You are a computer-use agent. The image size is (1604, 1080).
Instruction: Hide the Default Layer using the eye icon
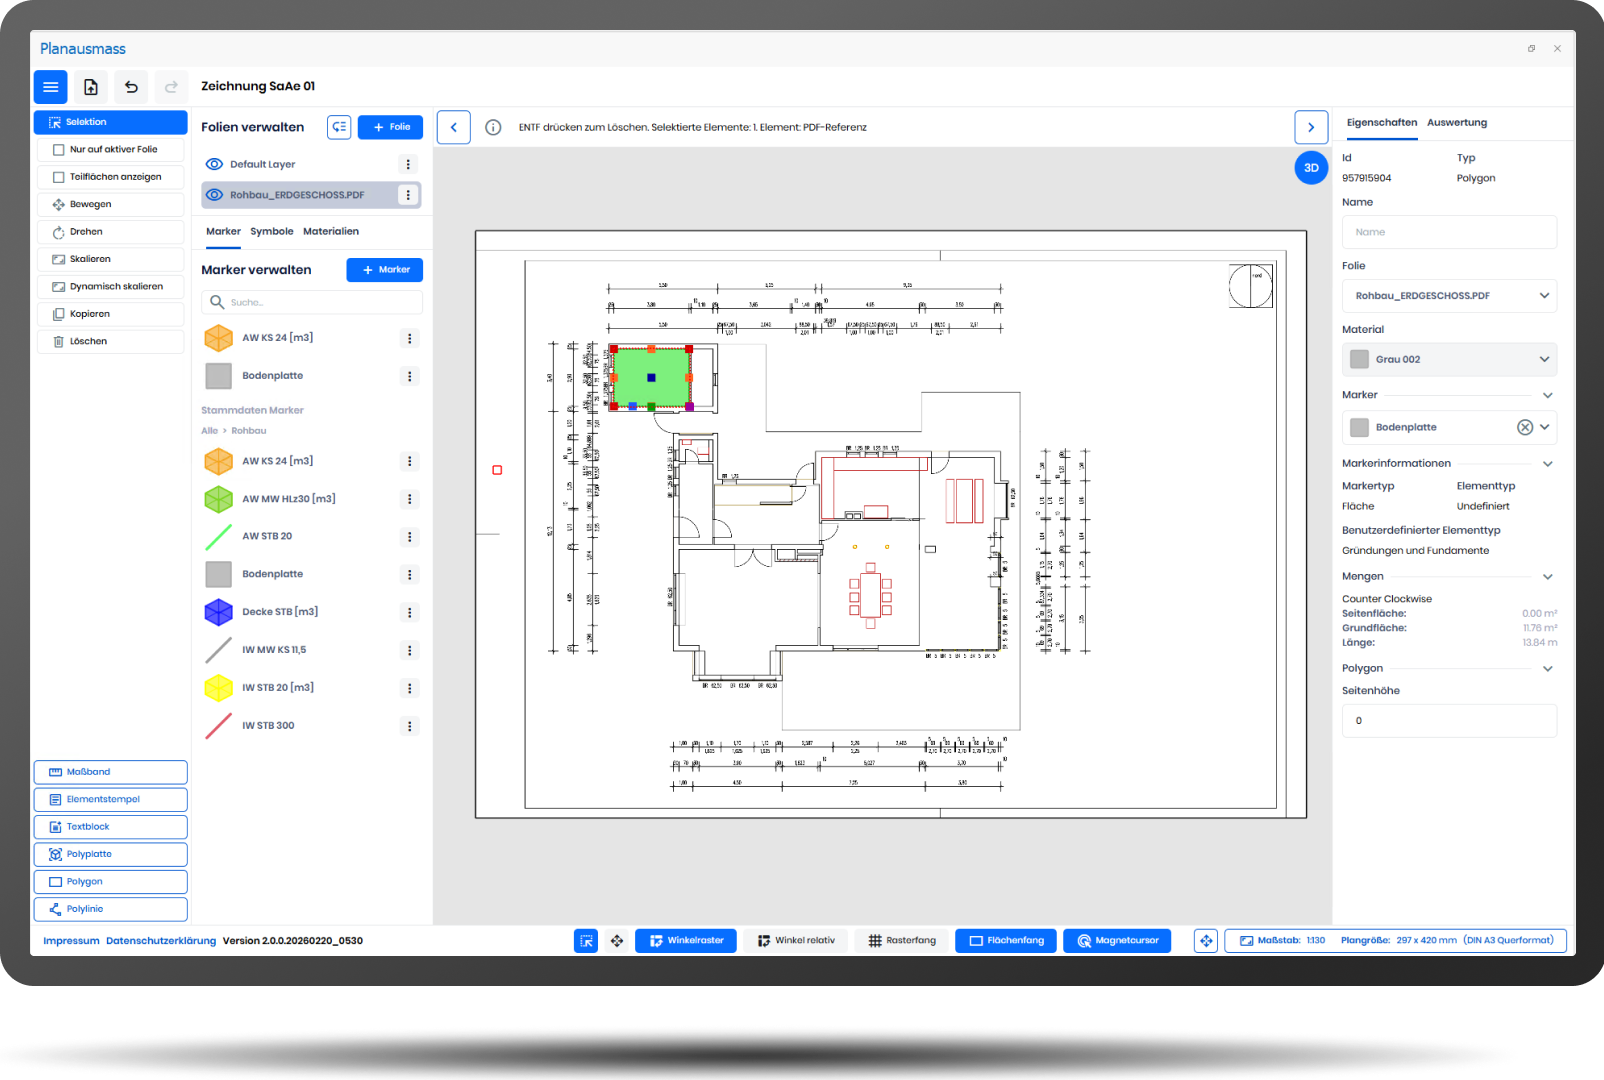(214, 165)
